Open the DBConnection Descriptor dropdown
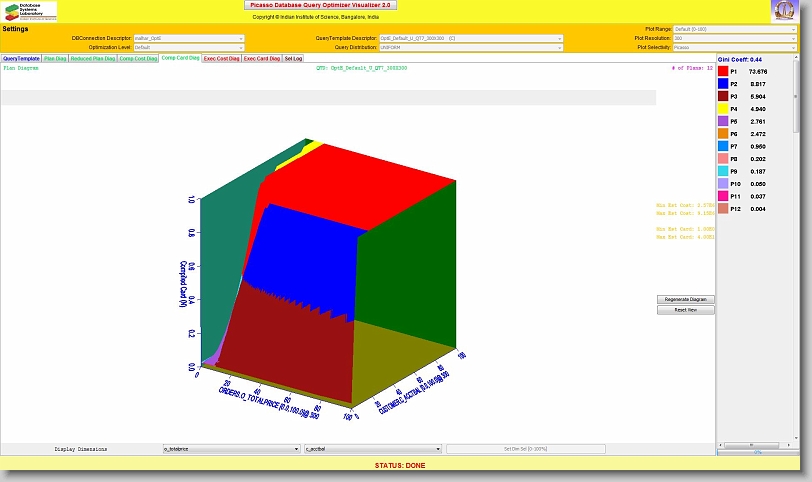The width and height of the screenshot is (812, 482). pyautogui.click(x=188, y=38)
